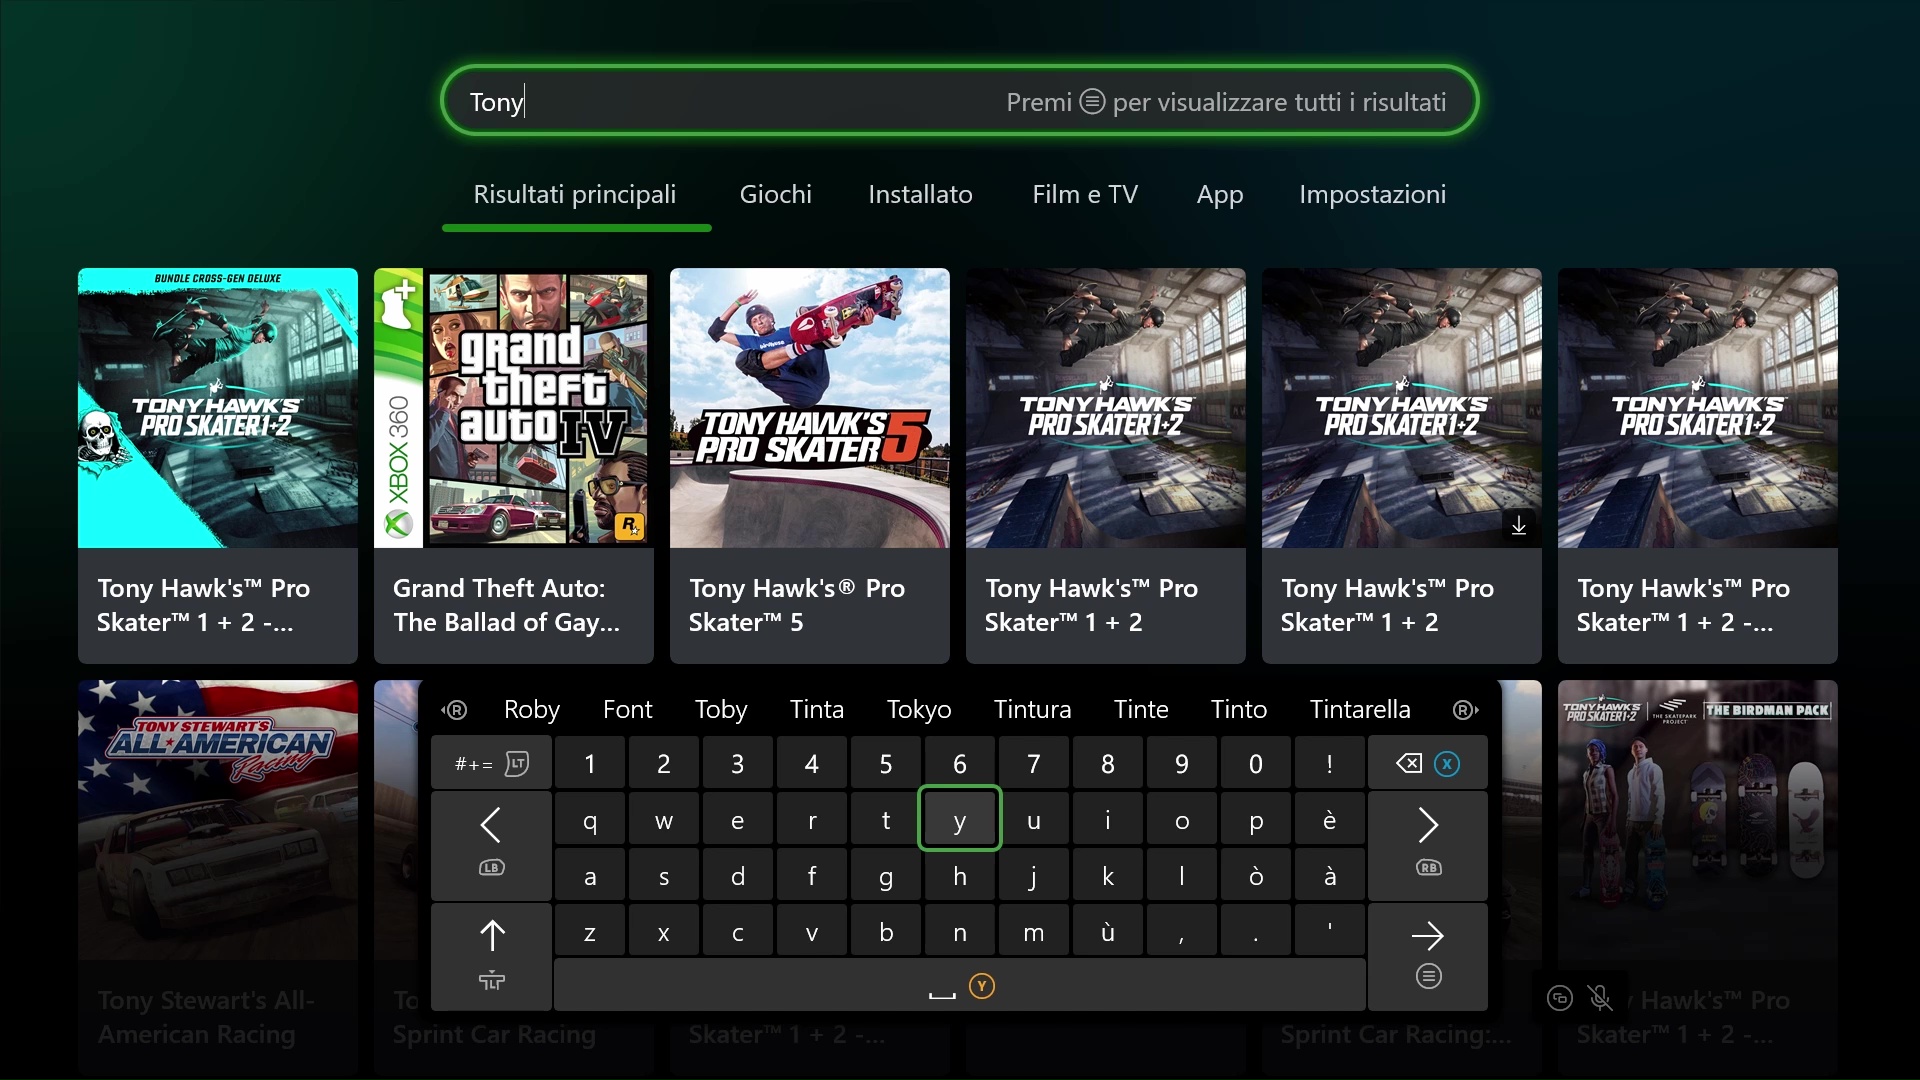Screen dimensions: 1920x1080
Task: Tap the comma key
Action: pos(1182,932)
